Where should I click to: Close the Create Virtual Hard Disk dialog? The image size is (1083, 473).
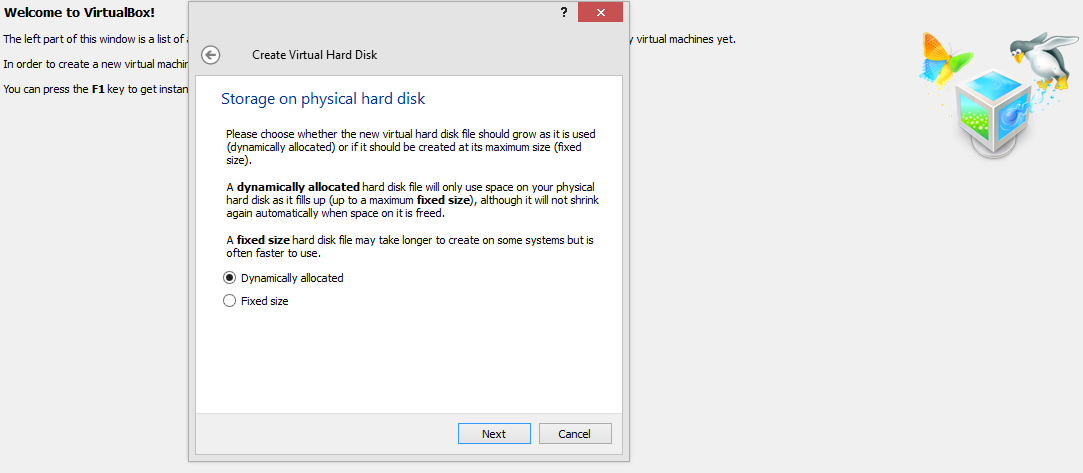600,12
